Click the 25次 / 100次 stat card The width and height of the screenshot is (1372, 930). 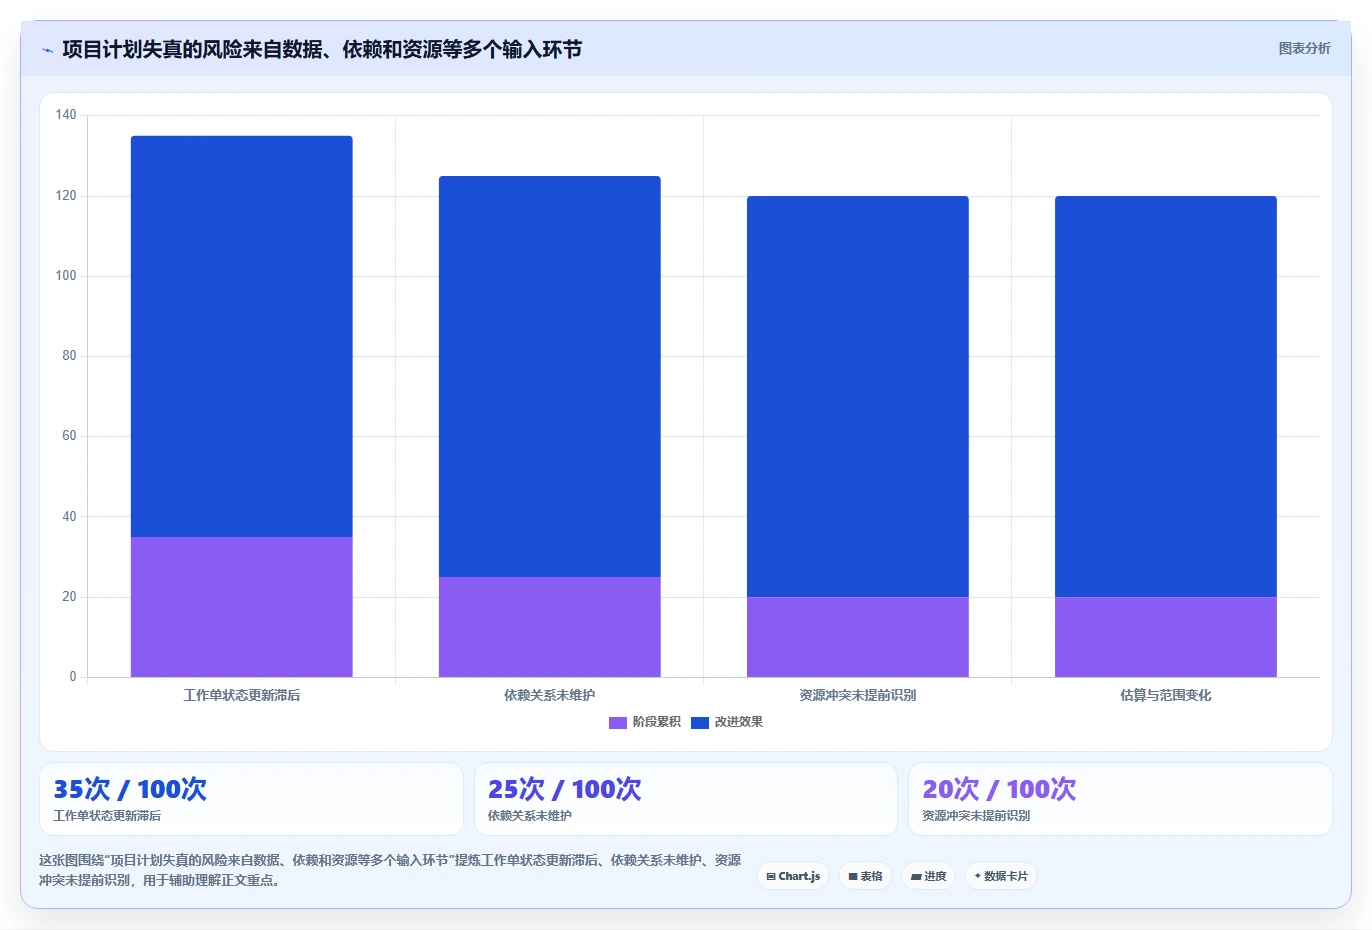click(x=686, y=799)
